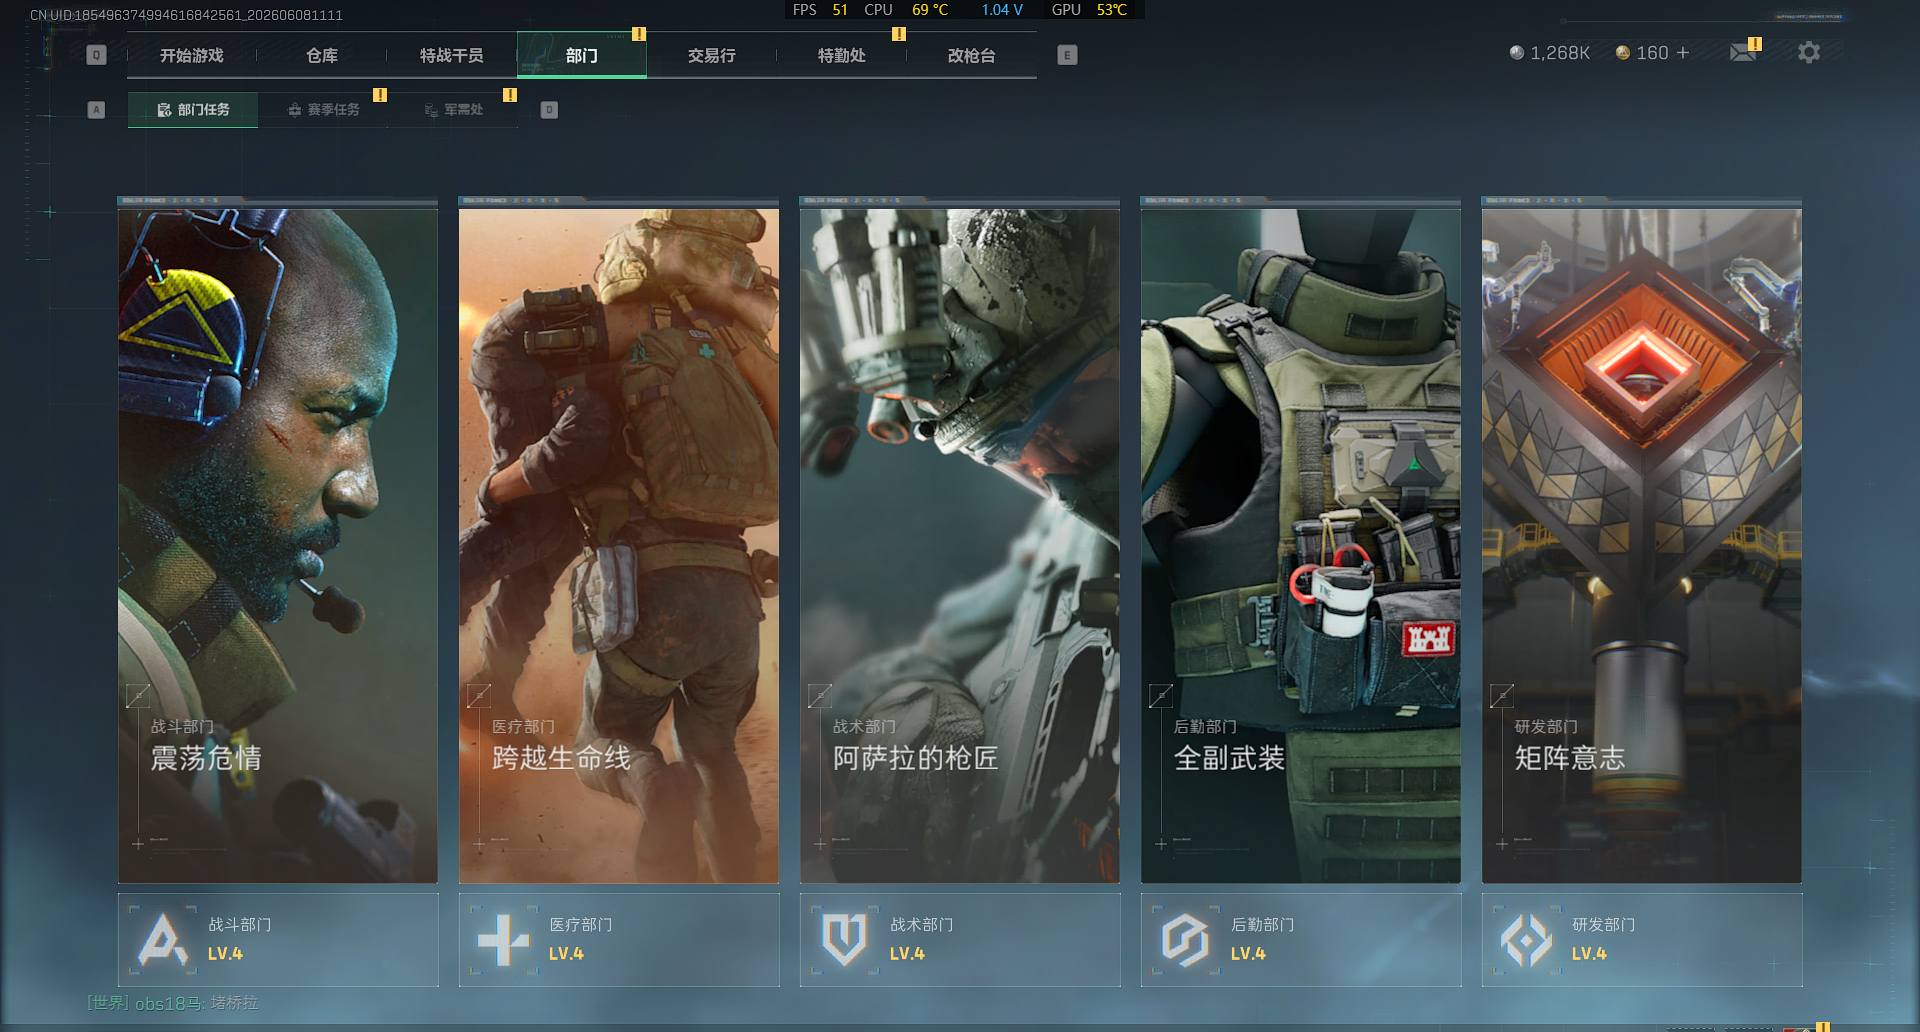Open the 交易行 tab

point(712,56)
